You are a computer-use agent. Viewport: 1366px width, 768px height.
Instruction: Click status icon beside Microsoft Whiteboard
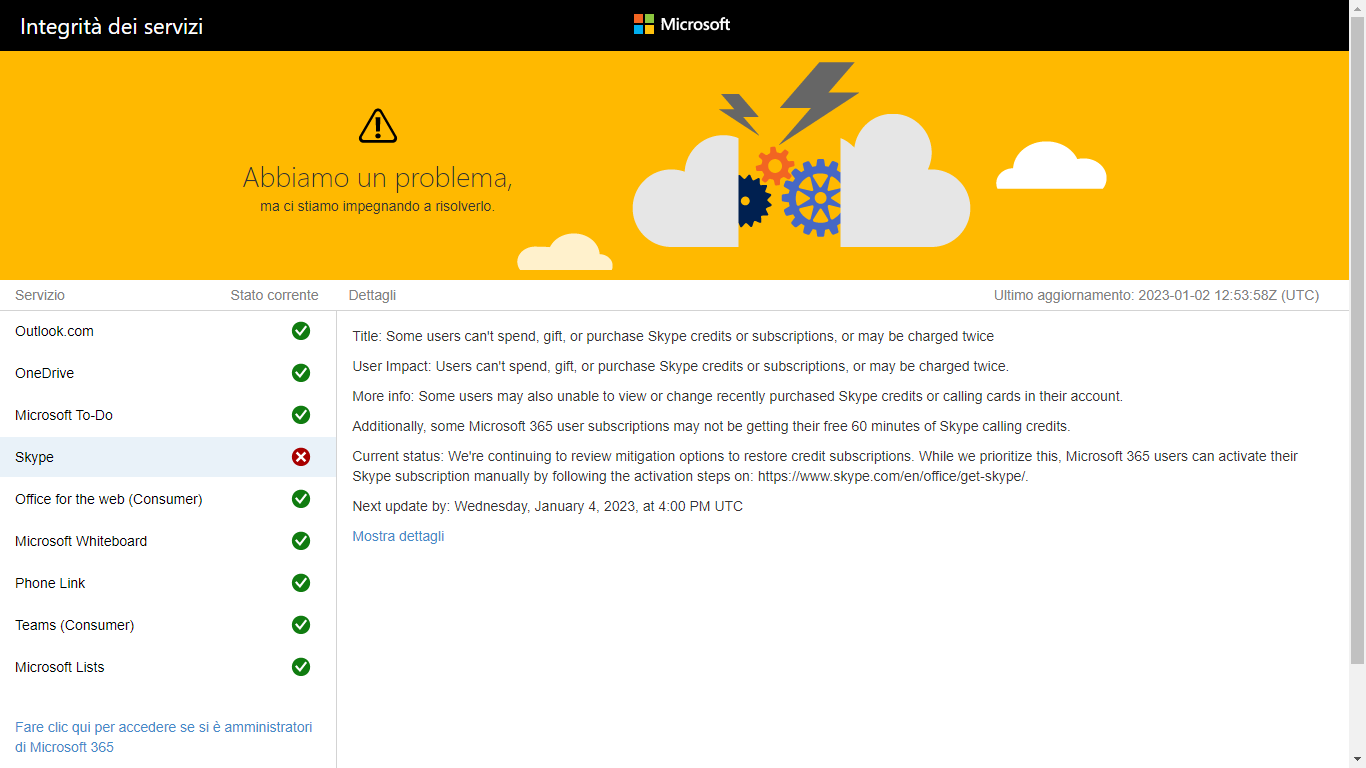[301, 541]
